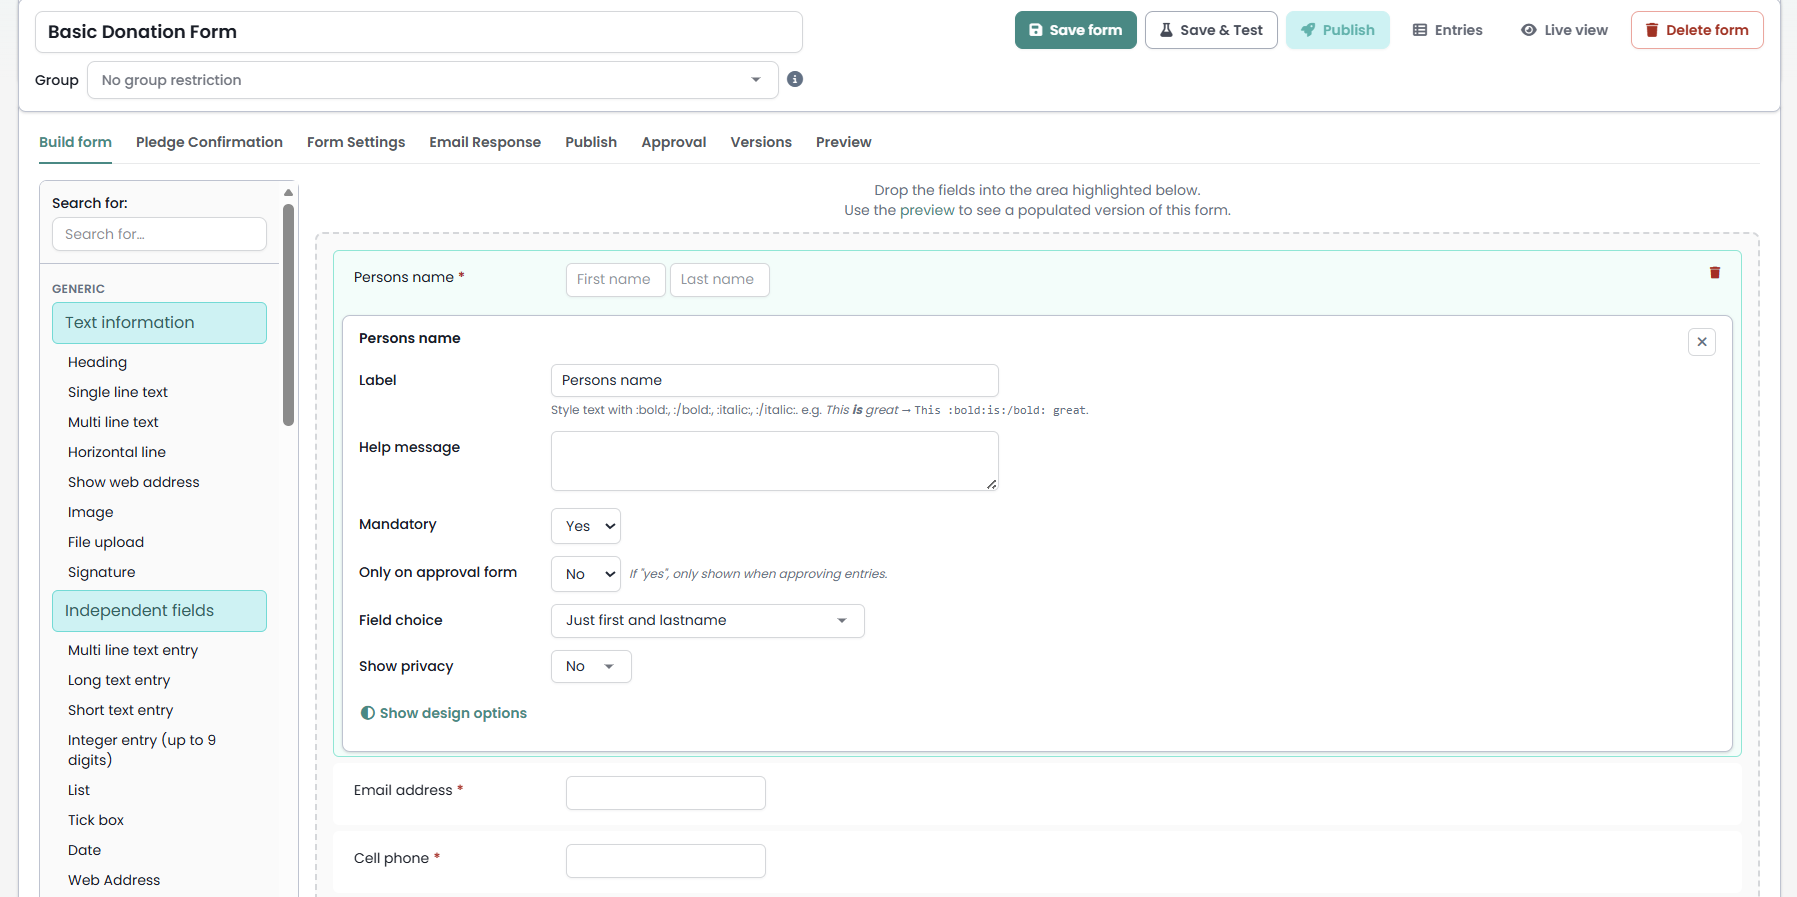Switch to the Pledge Confirmation tab
Image resolution: width=1797 pixels, height=897 pixels.
209,142
